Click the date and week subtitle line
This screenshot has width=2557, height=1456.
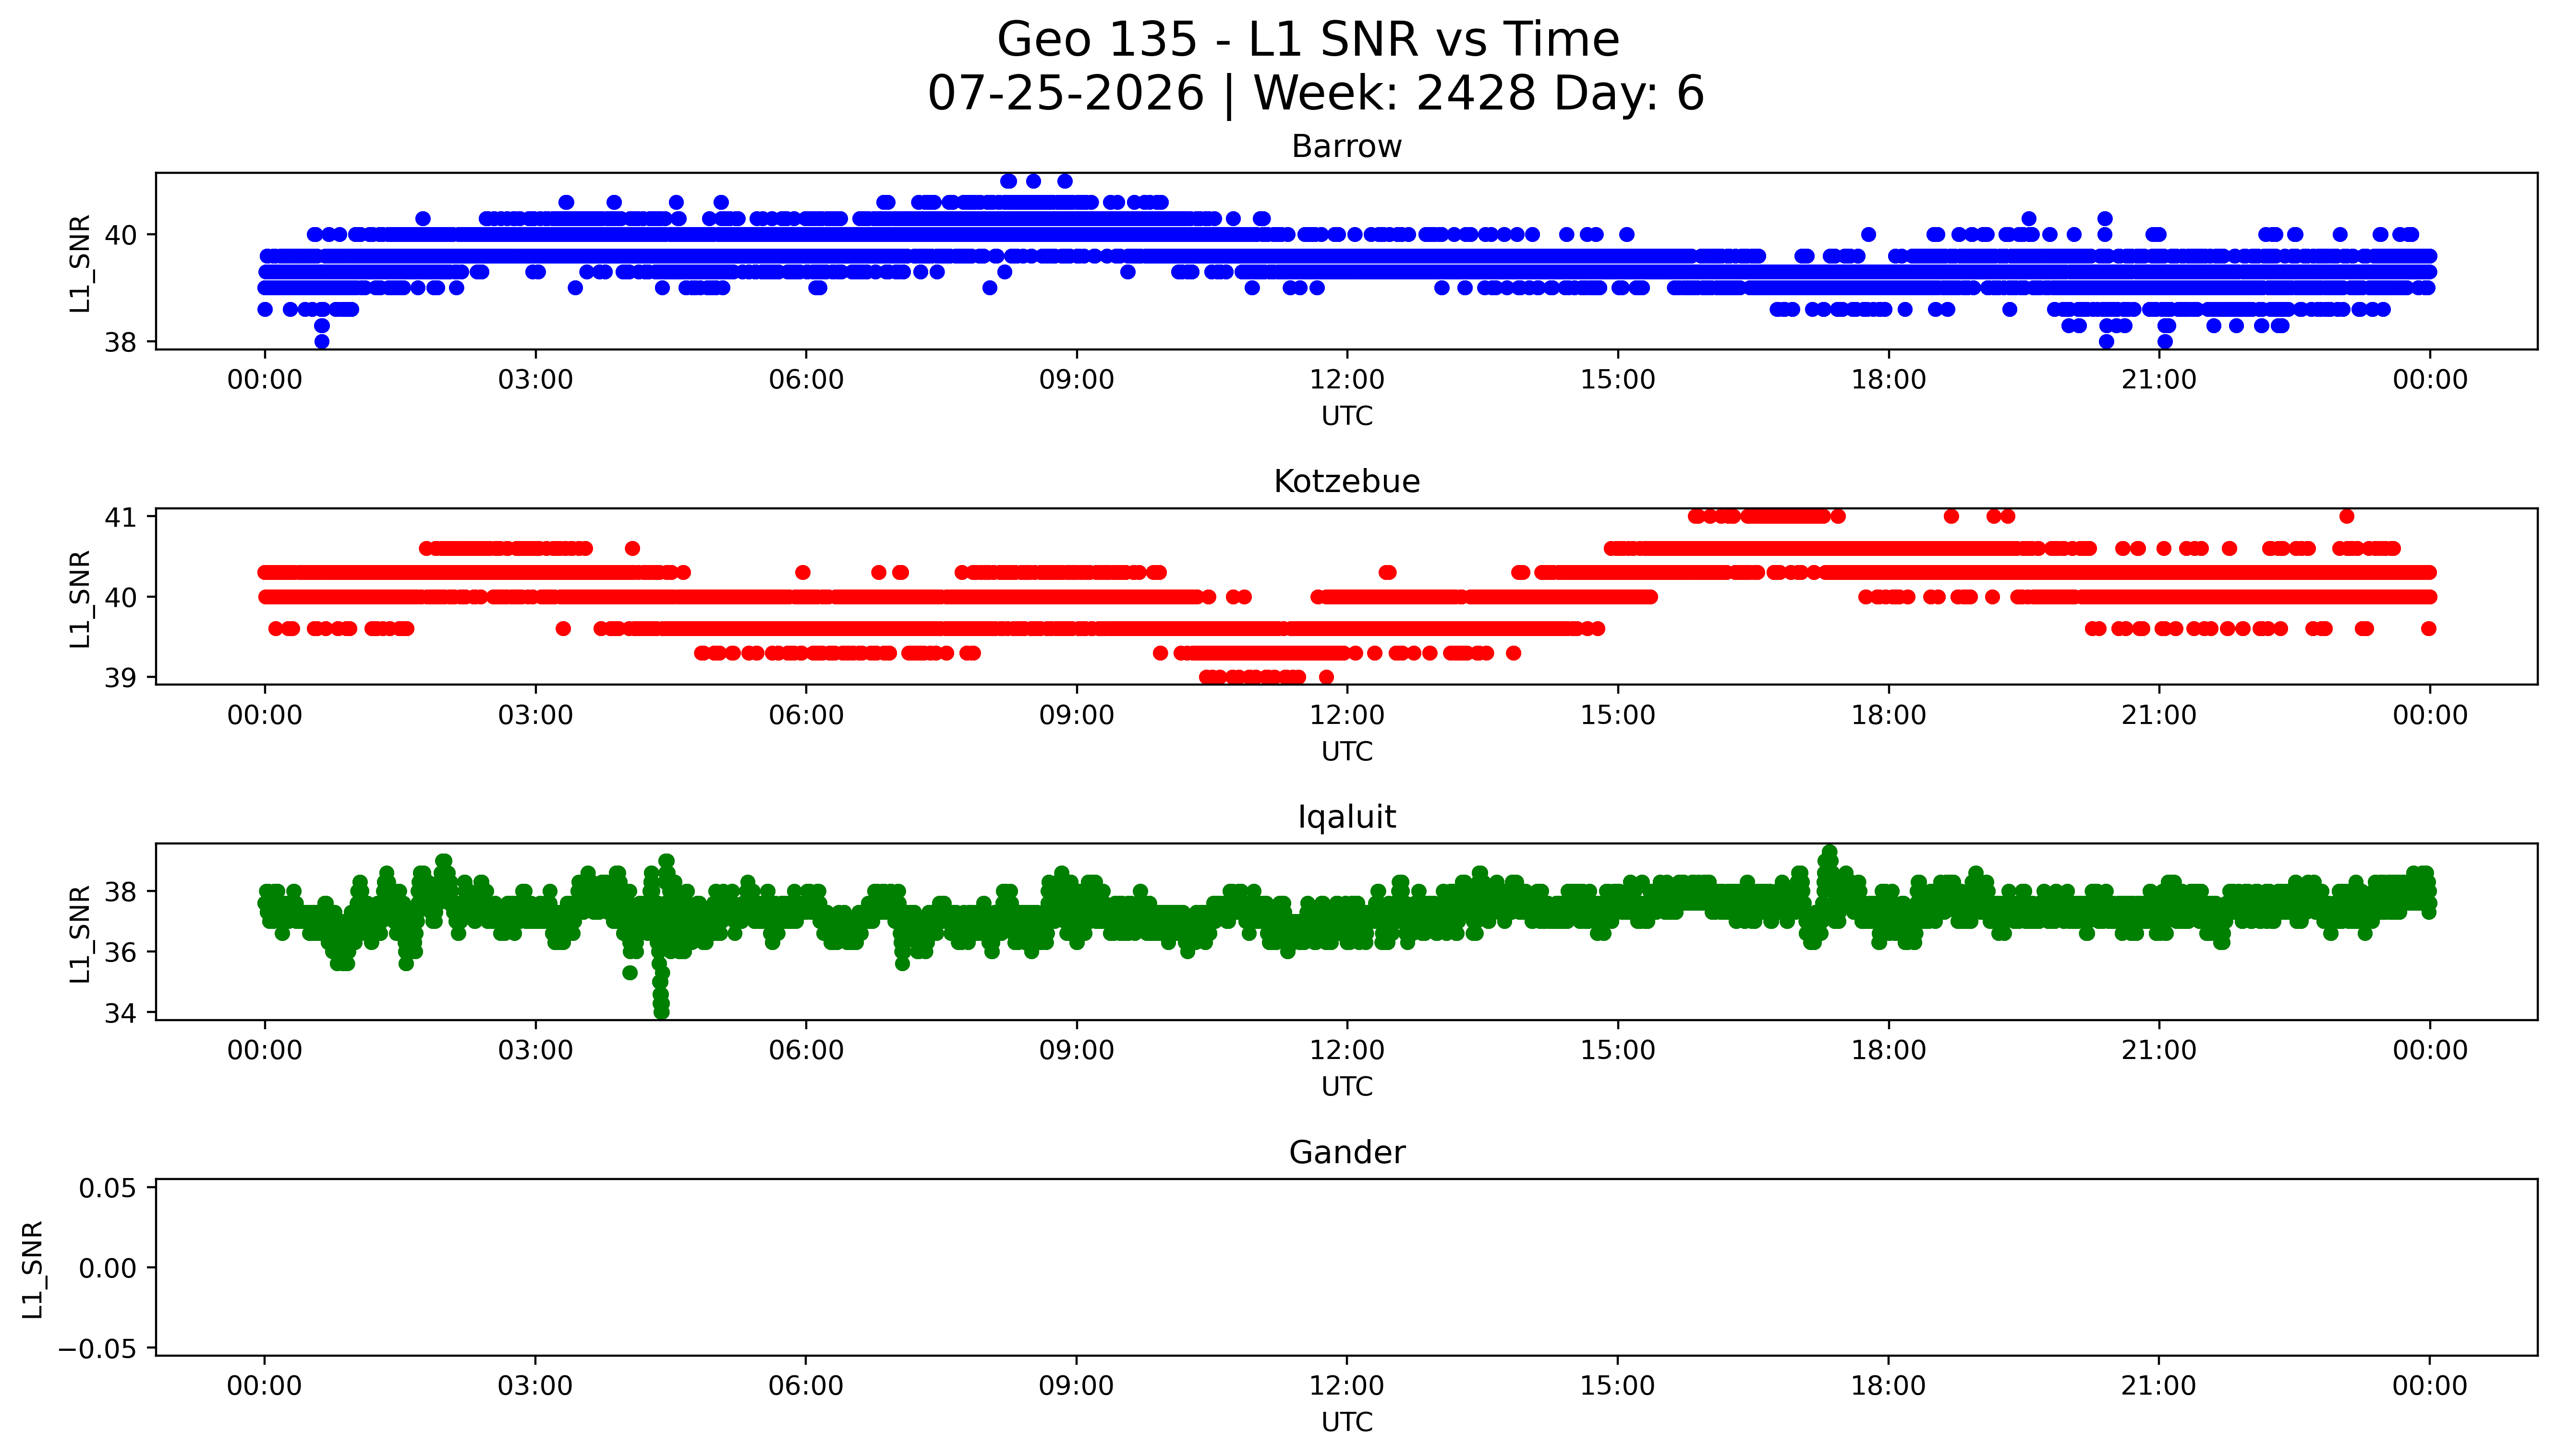click(1315, 93)
